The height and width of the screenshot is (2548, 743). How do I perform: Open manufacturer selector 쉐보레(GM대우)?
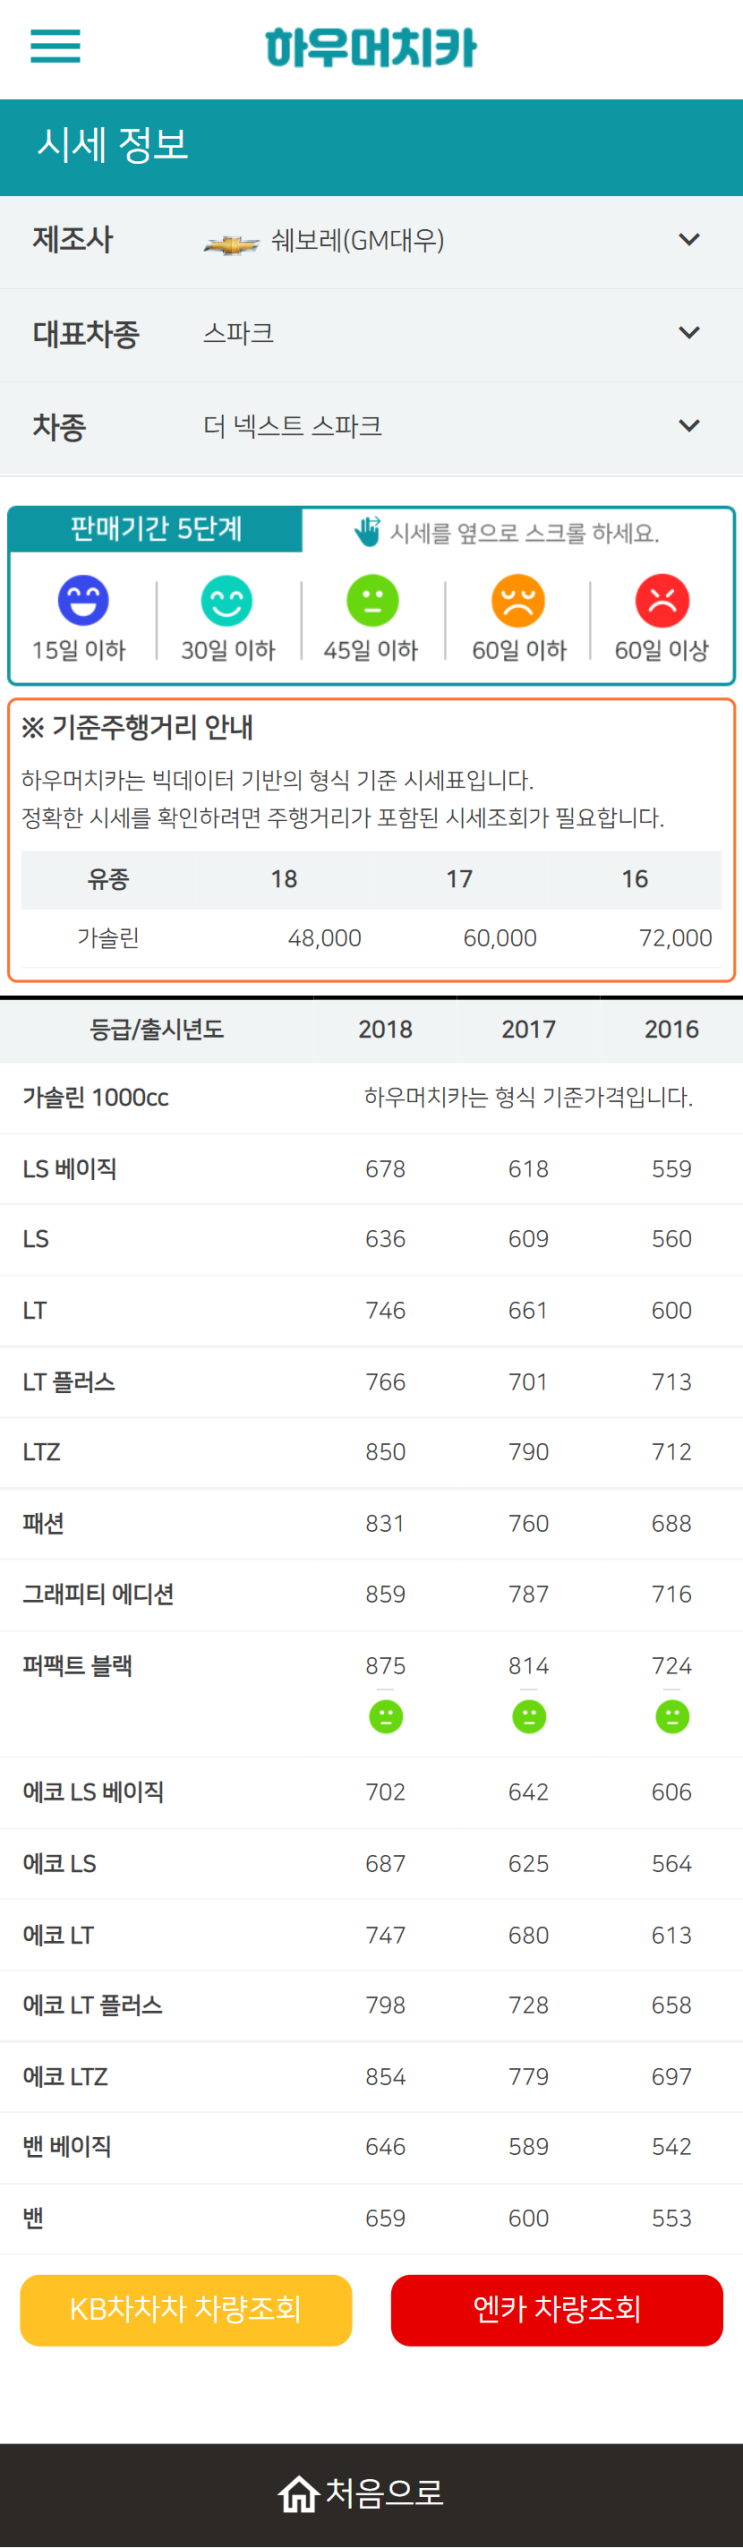(x=371, y=242)
